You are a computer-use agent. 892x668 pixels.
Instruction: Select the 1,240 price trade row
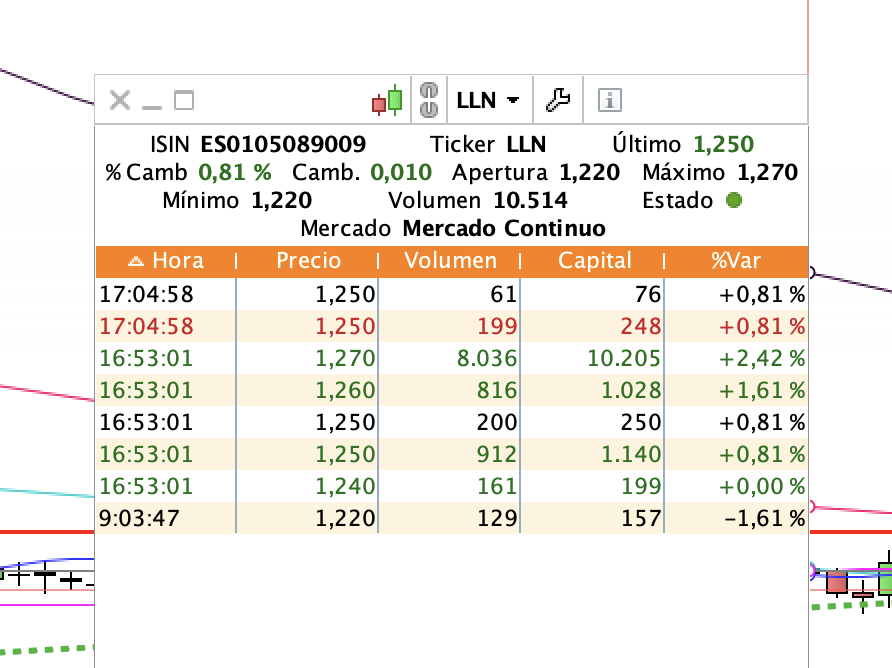[452, 486]
